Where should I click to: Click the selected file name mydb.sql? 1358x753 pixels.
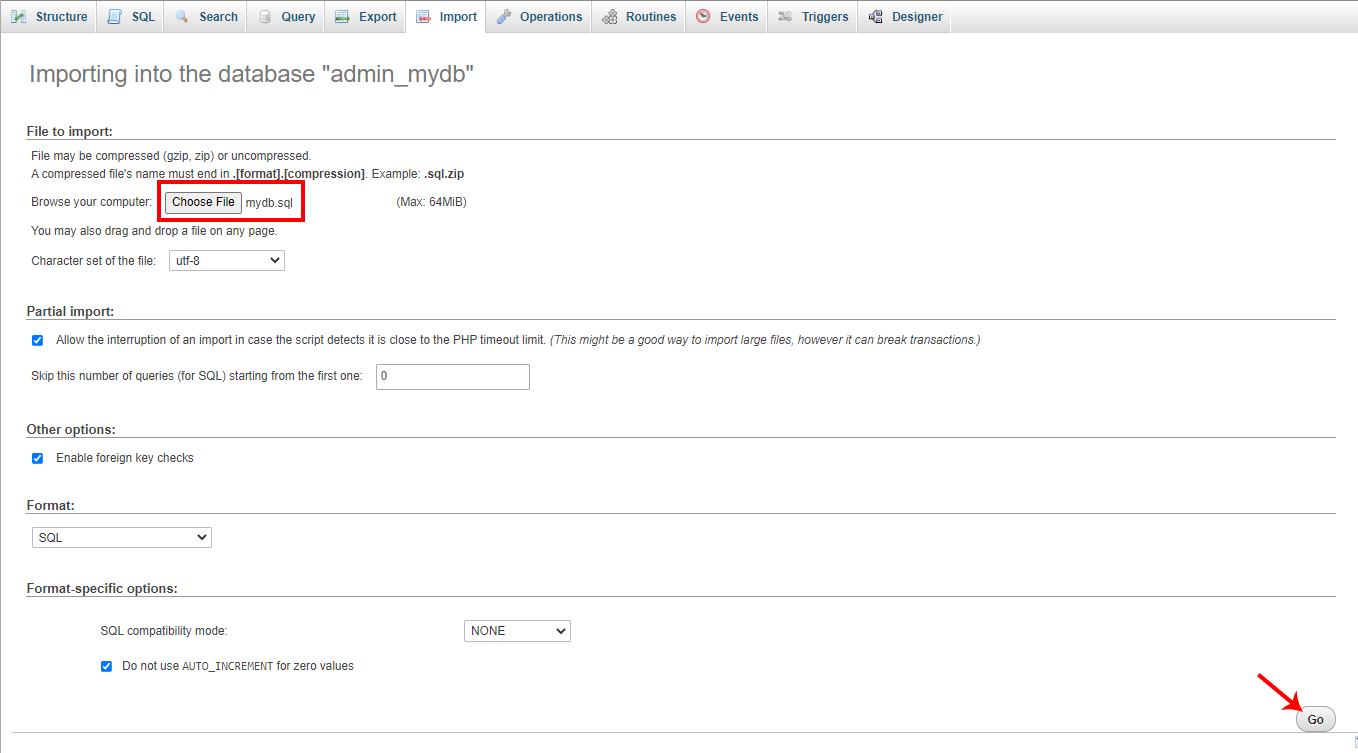tap(270, 203)
